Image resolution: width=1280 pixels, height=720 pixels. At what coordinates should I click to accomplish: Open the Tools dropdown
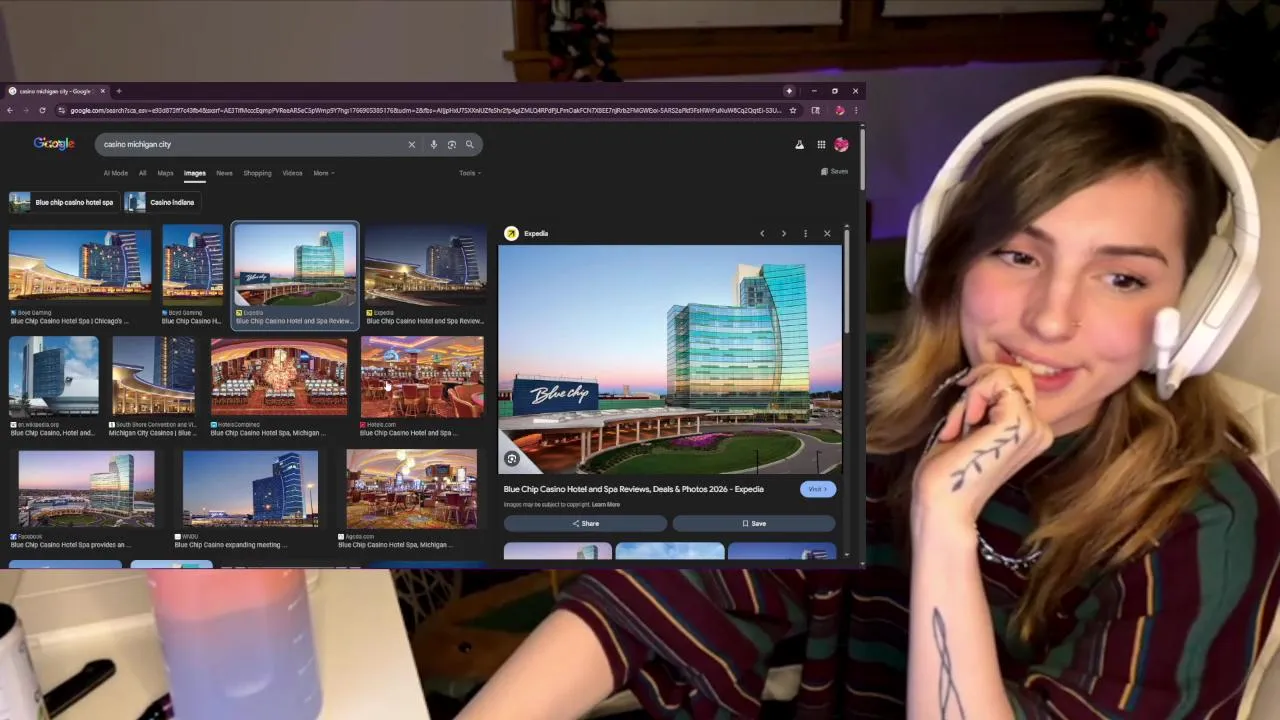469,173
